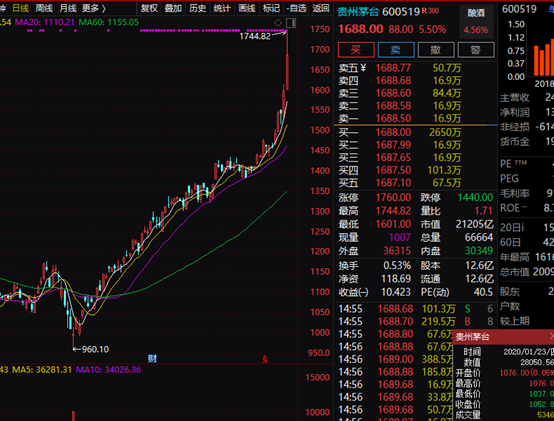554x421 pixels.
Task: Click the 撤 cancel order button
Action: pyautogui.click(x=436, y=50)
